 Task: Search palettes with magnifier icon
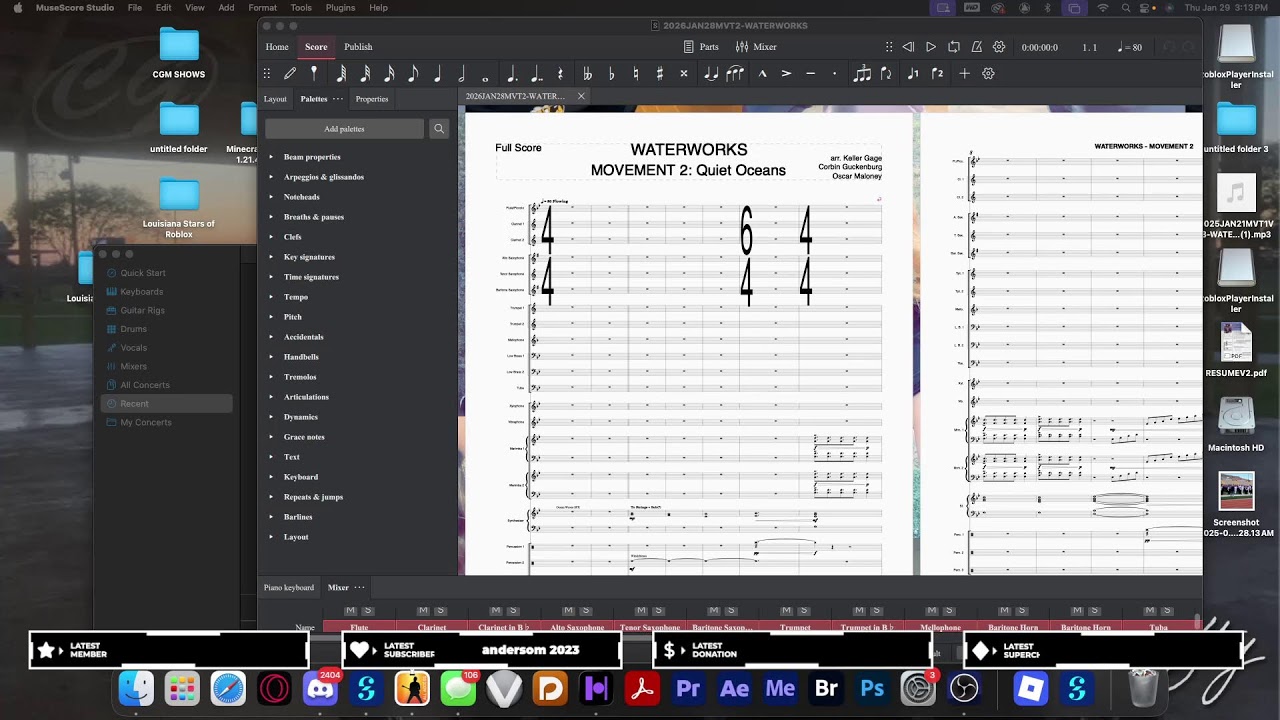click(438, 129)
